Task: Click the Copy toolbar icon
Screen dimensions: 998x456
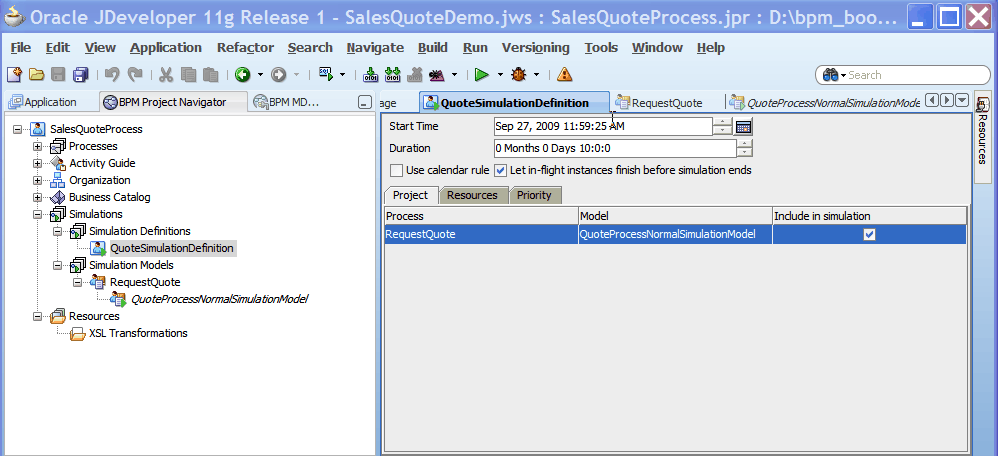Action: point(188,75)
